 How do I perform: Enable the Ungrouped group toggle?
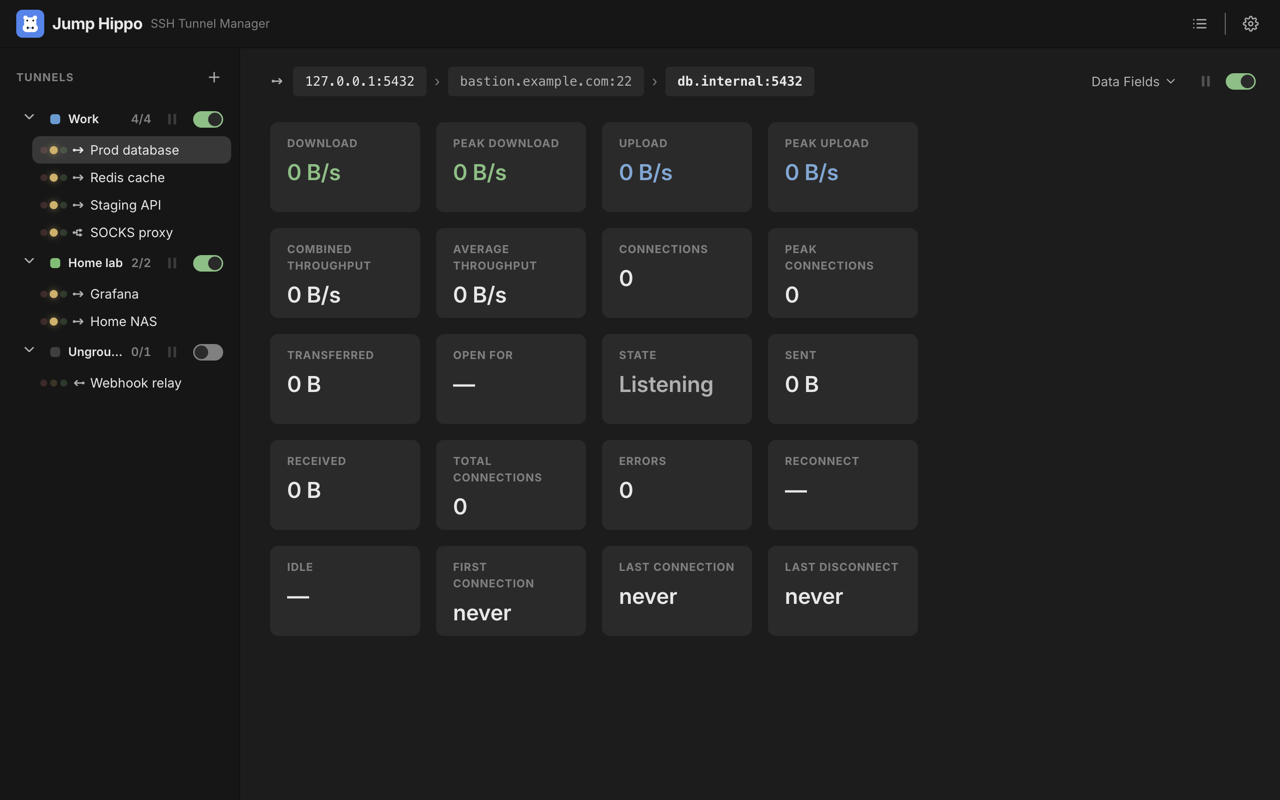click(x=208, y=352)
